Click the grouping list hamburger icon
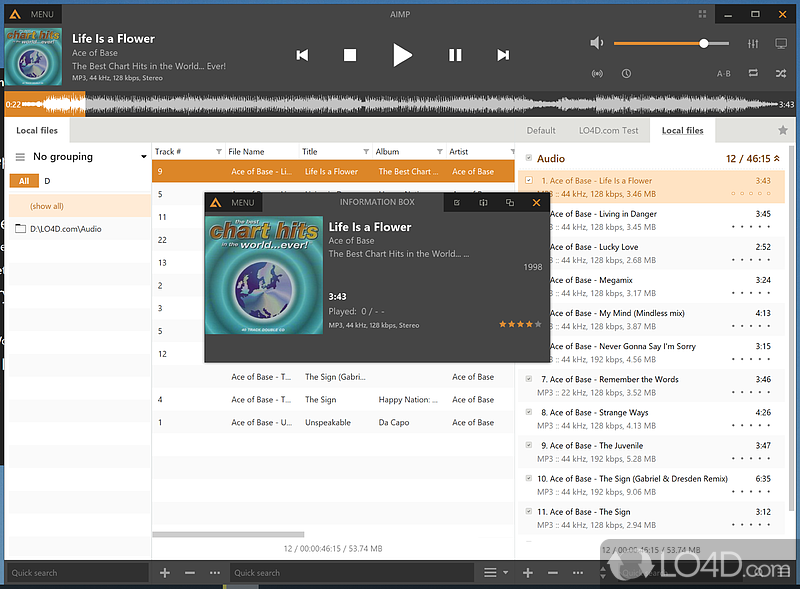 click(20, 157)
